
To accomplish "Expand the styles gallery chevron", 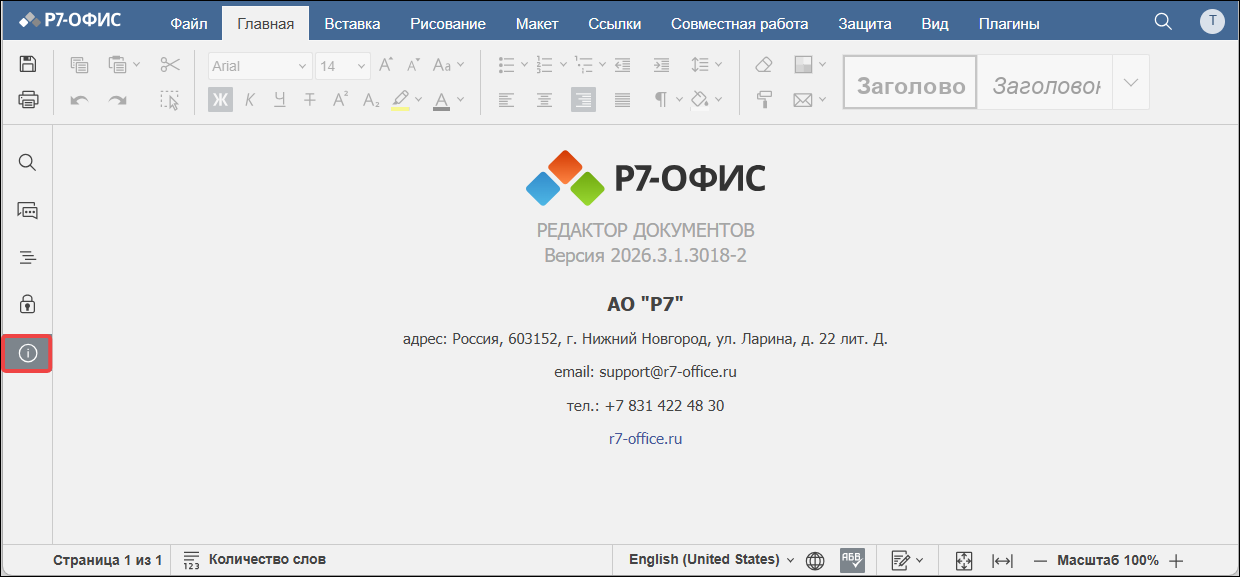I will 1131,82.
